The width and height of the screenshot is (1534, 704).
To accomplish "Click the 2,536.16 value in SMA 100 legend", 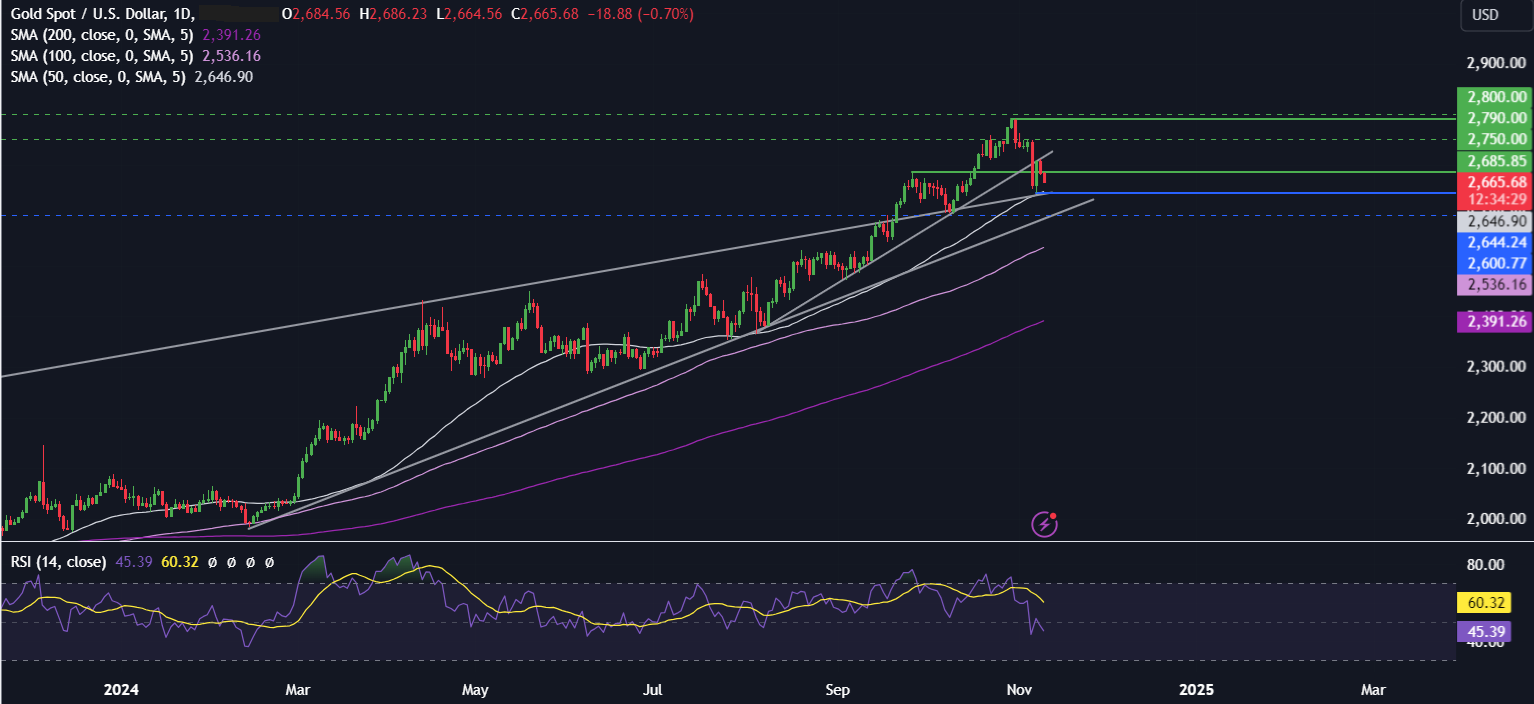I will click(231, 56).
